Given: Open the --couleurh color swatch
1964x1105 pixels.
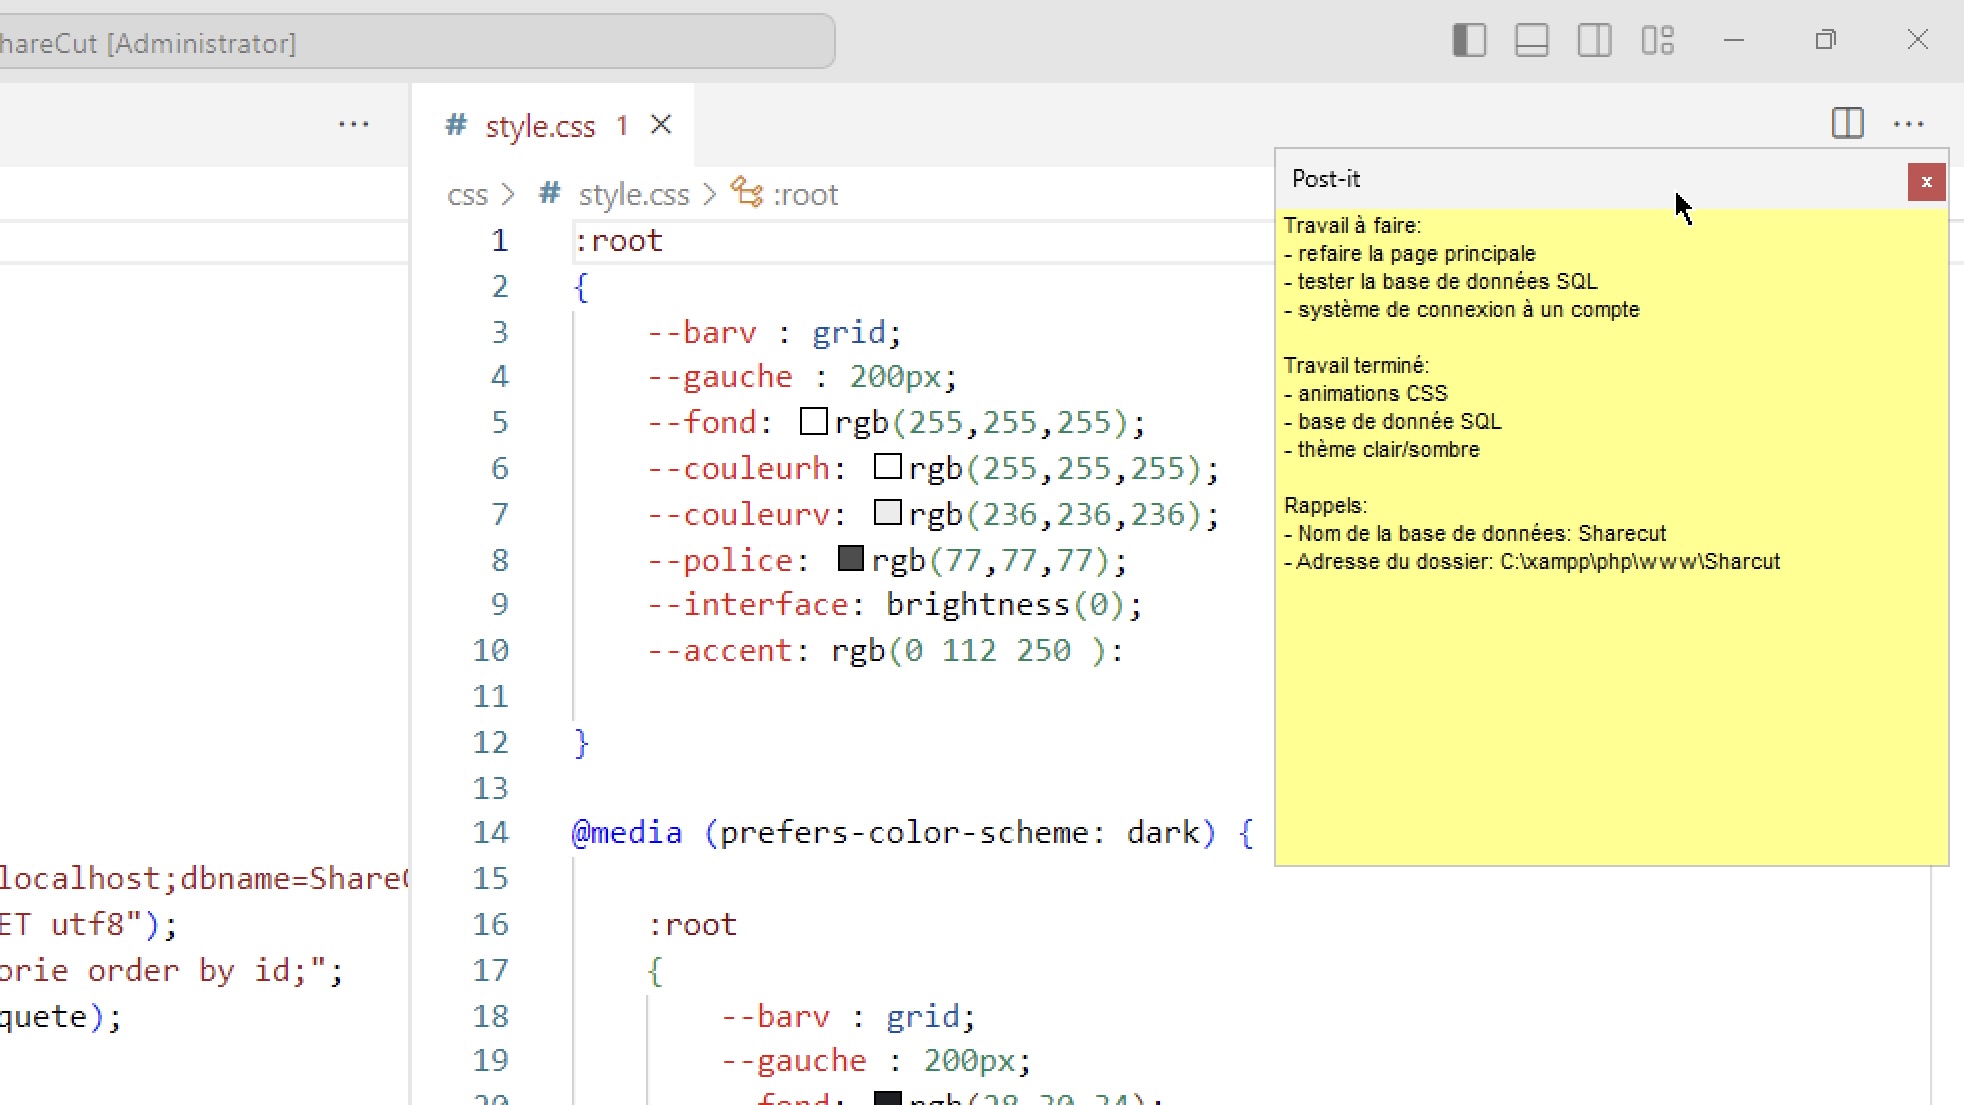Looking at the screenshot, I should coord(888,467).
